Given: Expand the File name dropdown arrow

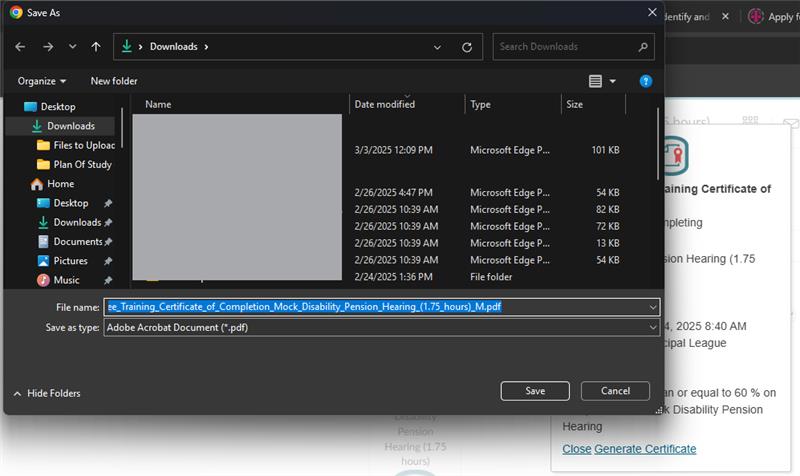Looking at the screenshot, I should pyautogui.click(x=653, y=307).
